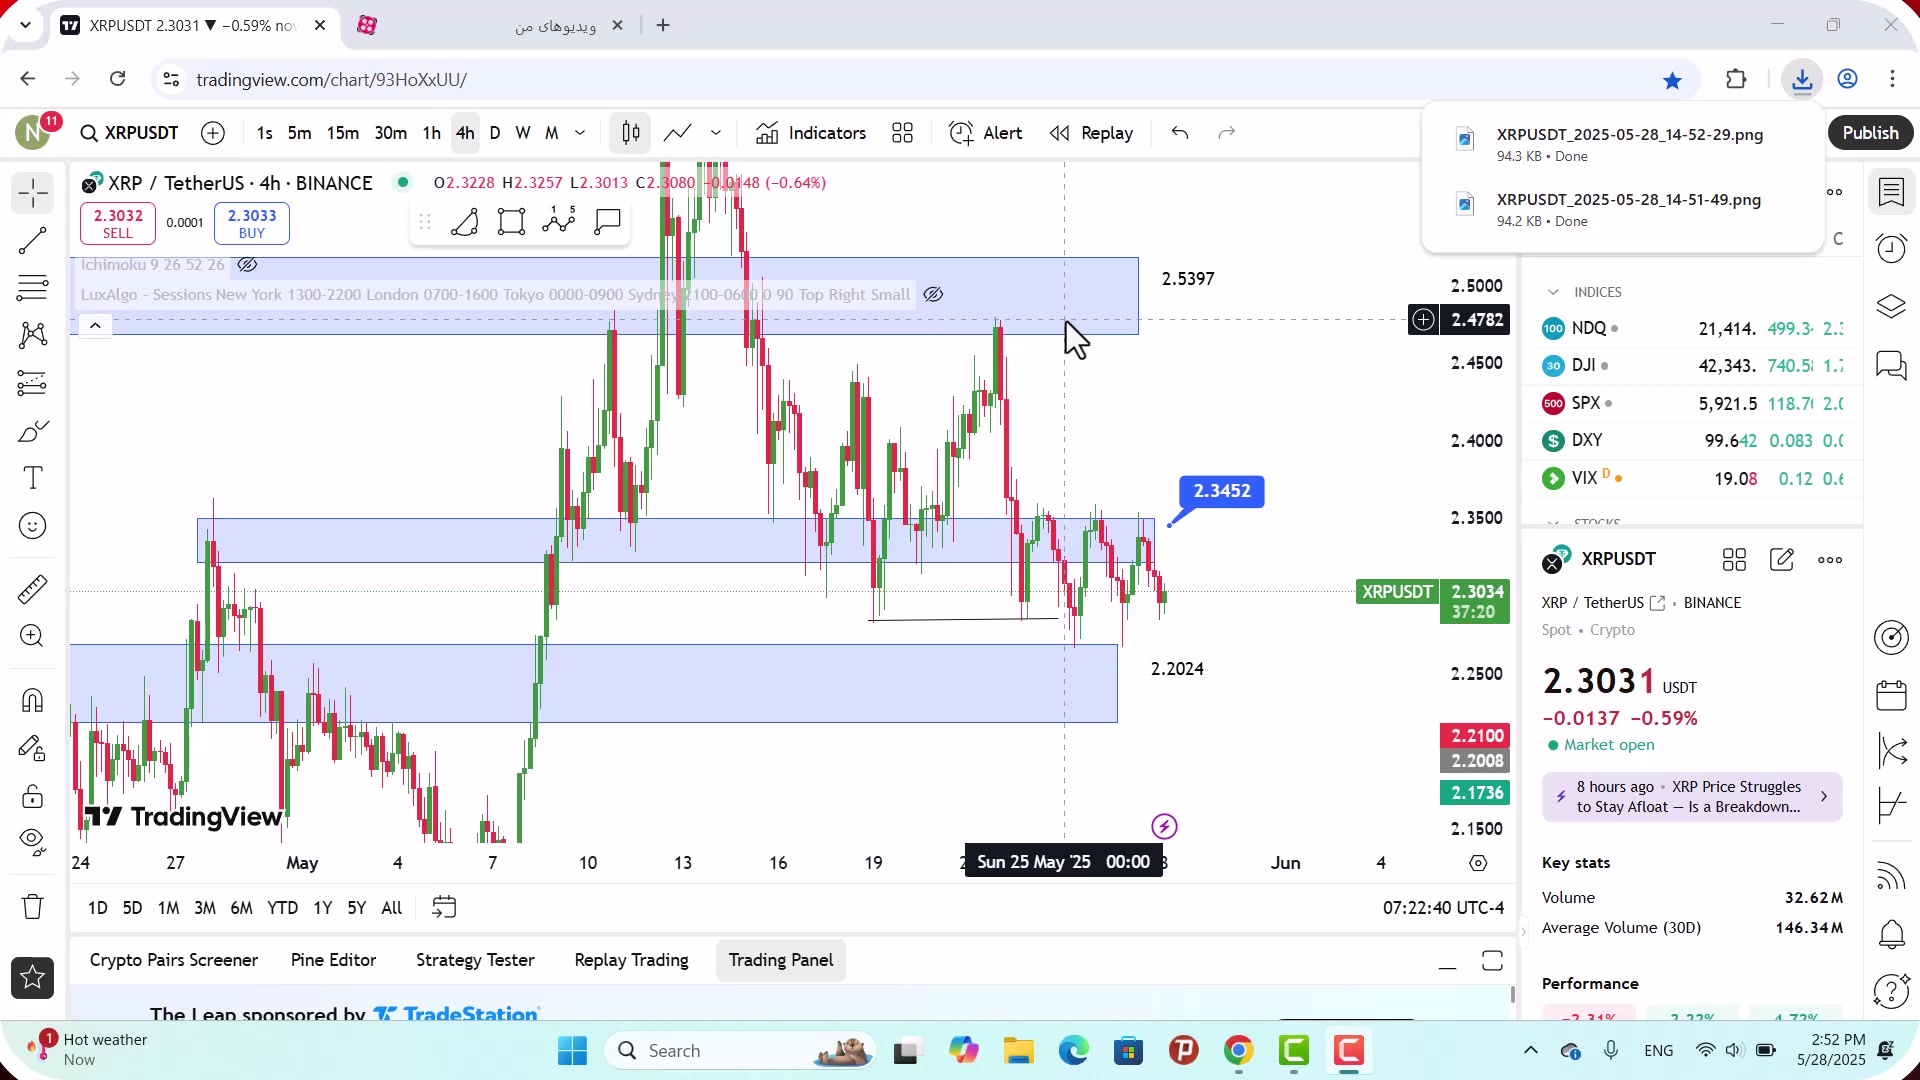Toggle Ichimoku indicator visibility
1920x1080 pixels.
pyautogui.click(x=248, y=265)
